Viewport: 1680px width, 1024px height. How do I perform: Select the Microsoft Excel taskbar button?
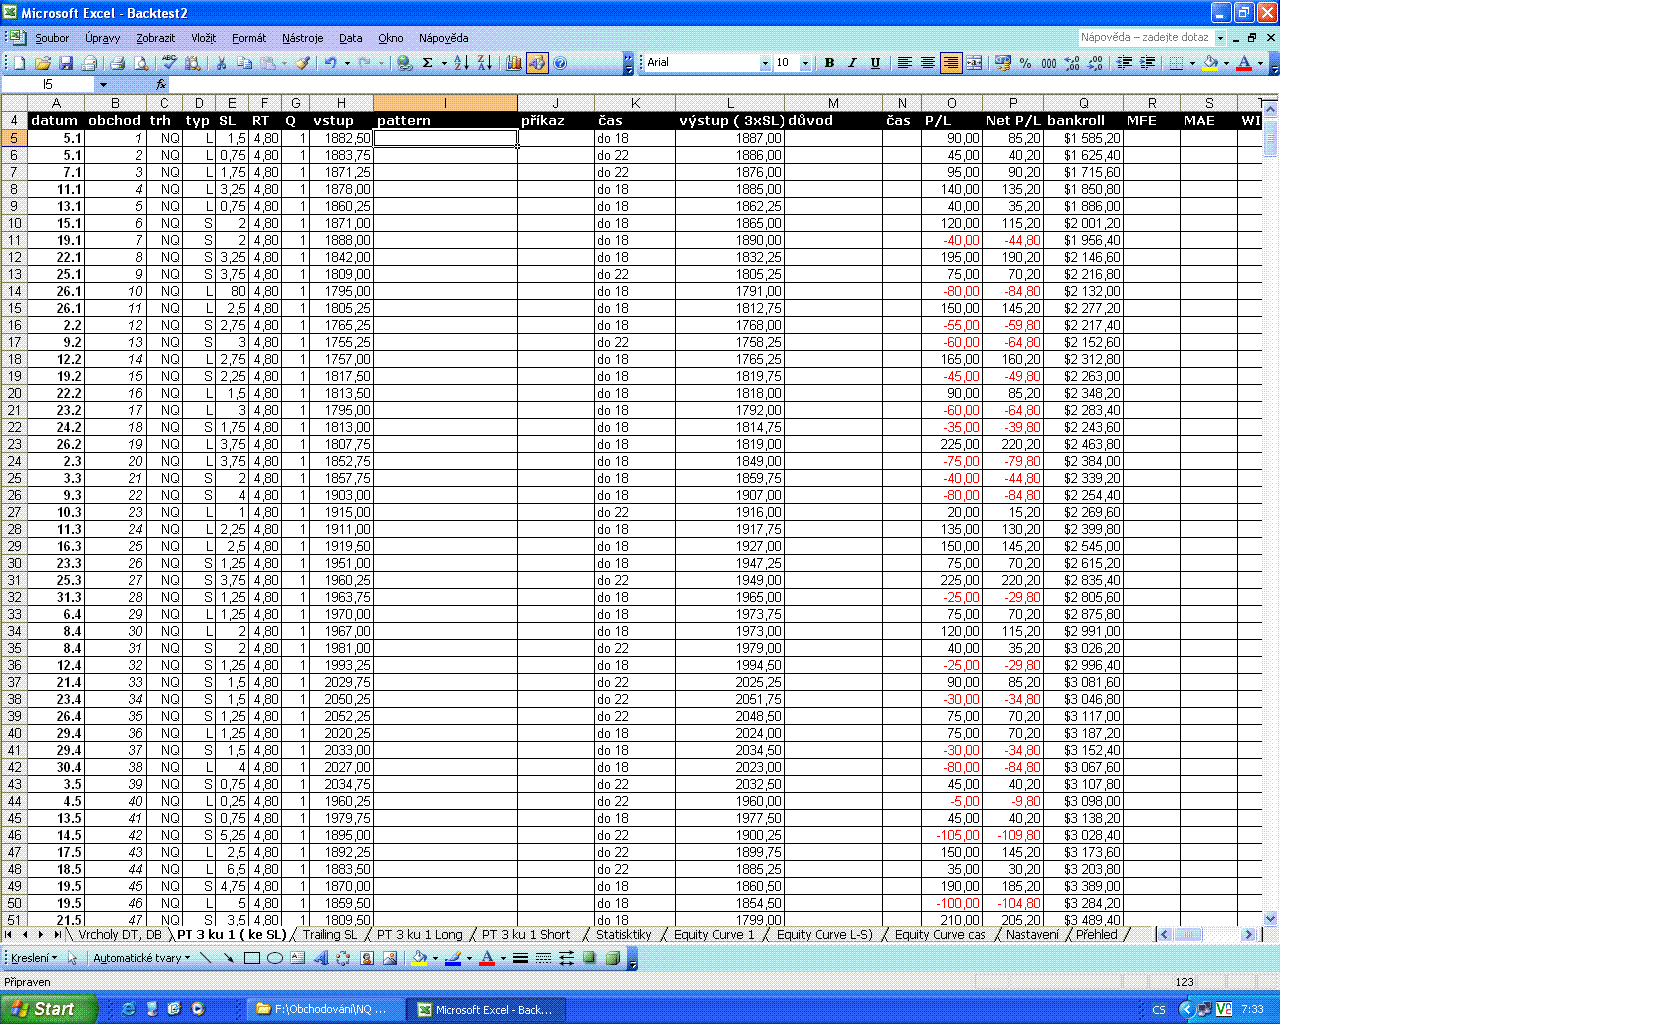pyautogui.click(x=485, y=1009)
